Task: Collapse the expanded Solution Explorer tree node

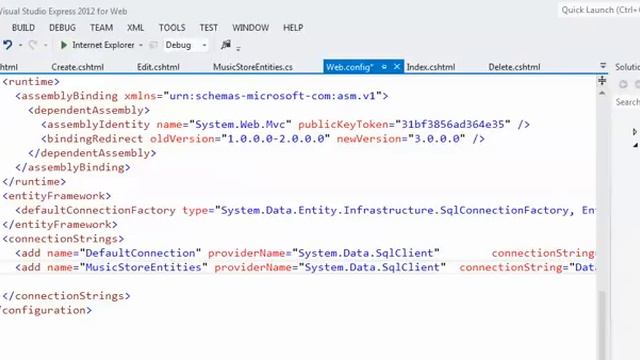Action: coord(635,145)
